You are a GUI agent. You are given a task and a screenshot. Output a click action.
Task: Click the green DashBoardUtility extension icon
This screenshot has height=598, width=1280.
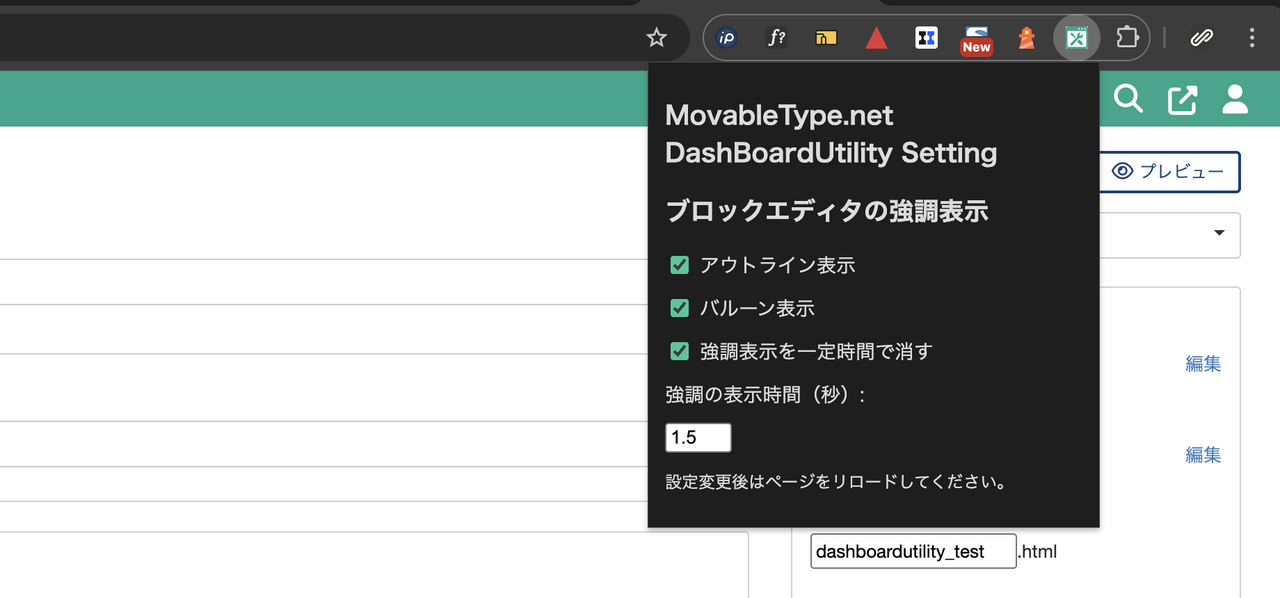1076,38
